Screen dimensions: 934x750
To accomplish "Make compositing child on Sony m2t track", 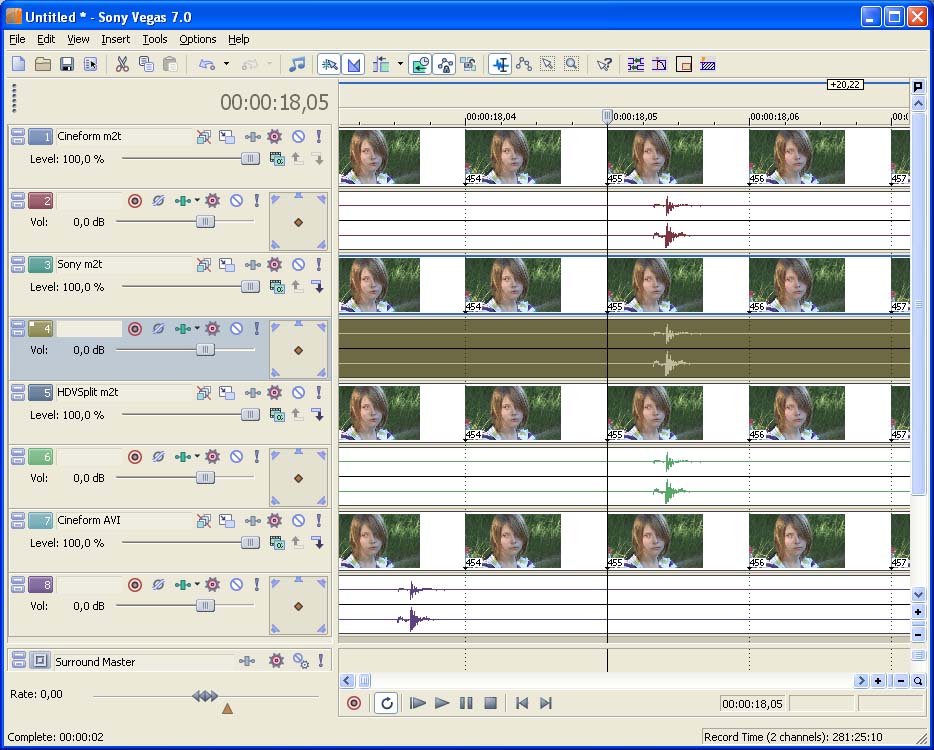I will 319,287.
